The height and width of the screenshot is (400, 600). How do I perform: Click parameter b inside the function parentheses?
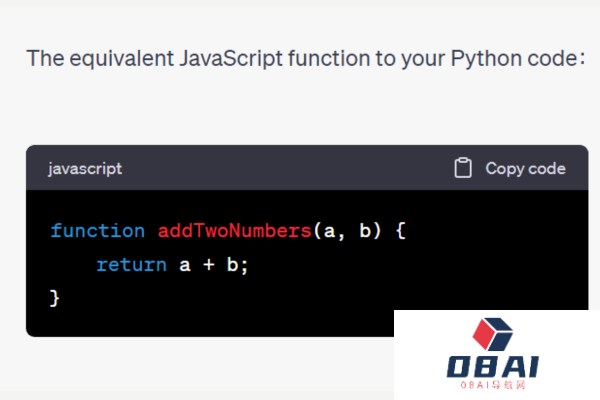tap(365, 231)
